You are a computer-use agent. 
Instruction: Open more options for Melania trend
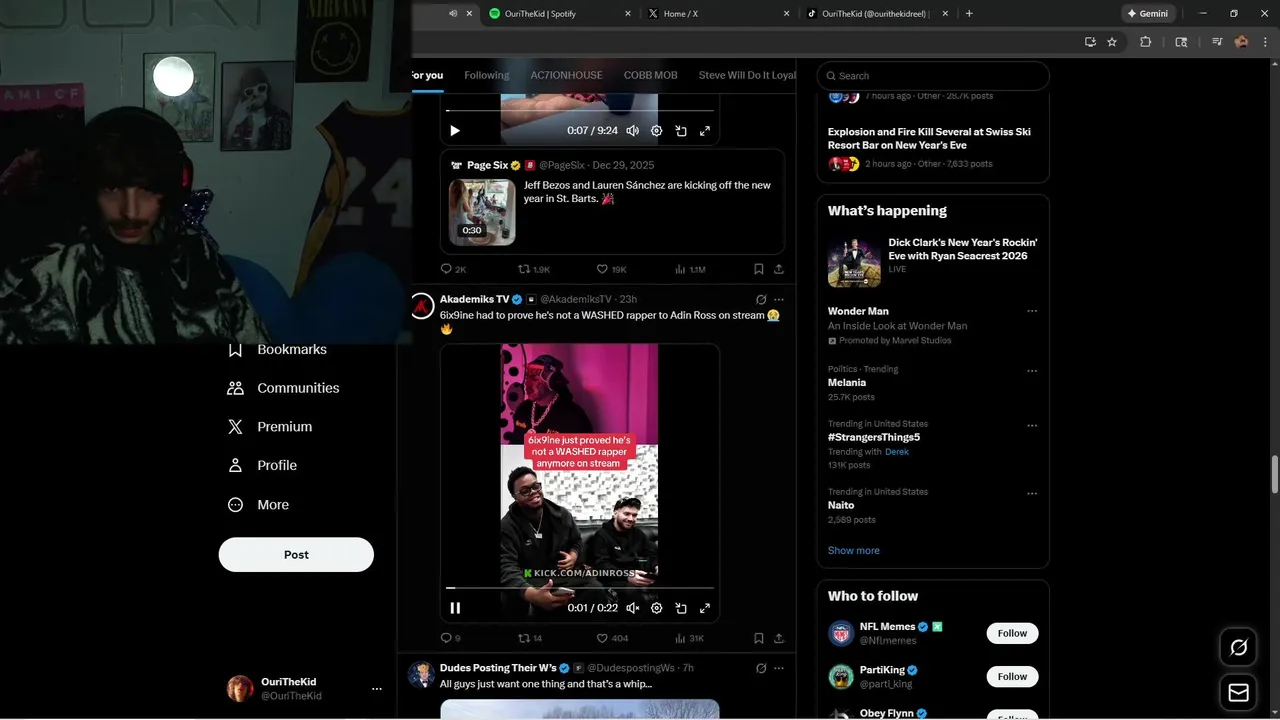click(x=1032, y=371)
